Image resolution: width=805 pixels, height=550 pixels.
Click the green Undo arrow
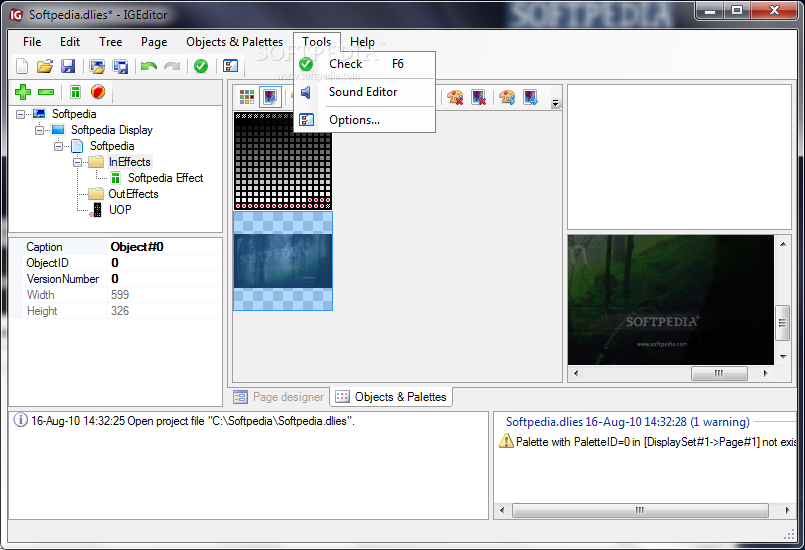(149, 66)
